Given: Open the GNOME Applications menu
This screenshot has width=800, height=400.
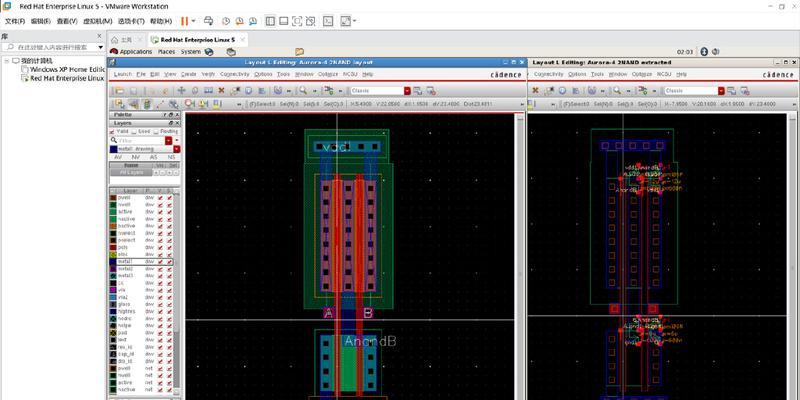Looking at the screenshot, I should [x=136, y=52].
